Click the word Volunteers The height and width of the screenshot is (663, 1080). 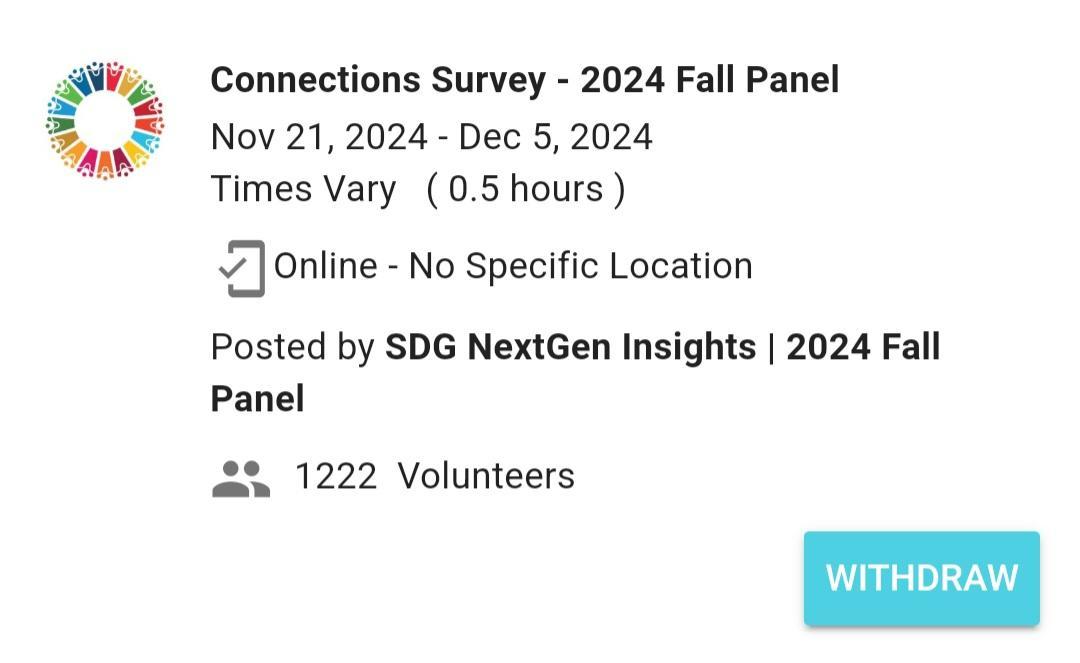pyautogui.click(x=486, y=476)
